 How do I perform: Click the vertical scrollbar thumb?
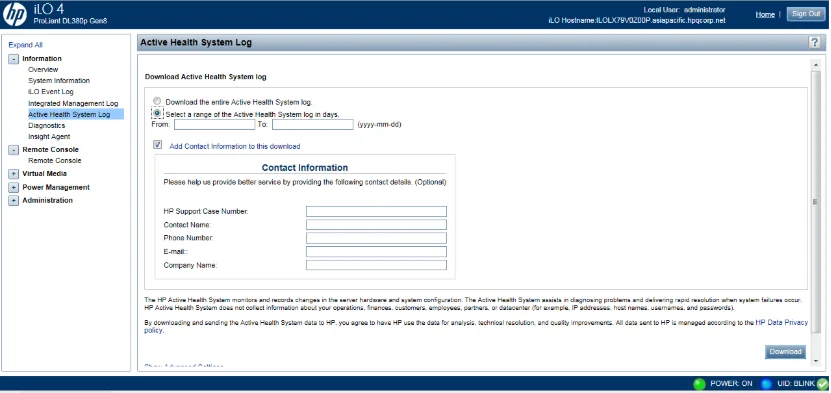pyautogui.click(x=815, y=202)
